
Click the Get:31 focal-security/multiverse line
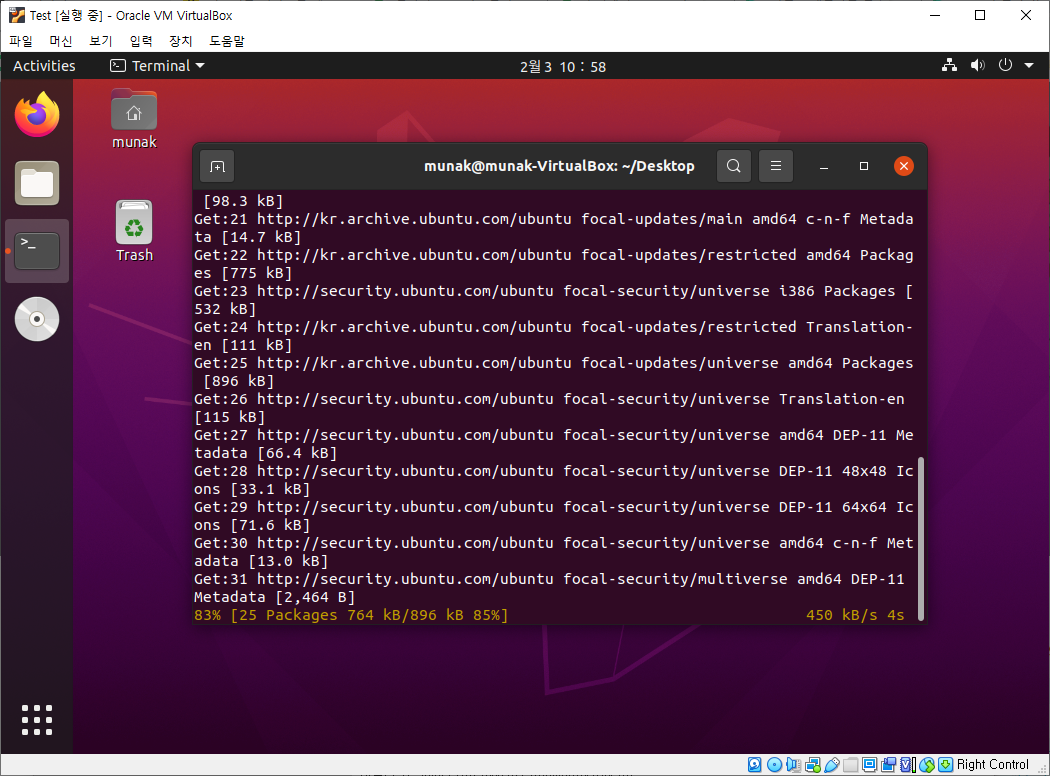pyautogui.click(x=549, y=579)
